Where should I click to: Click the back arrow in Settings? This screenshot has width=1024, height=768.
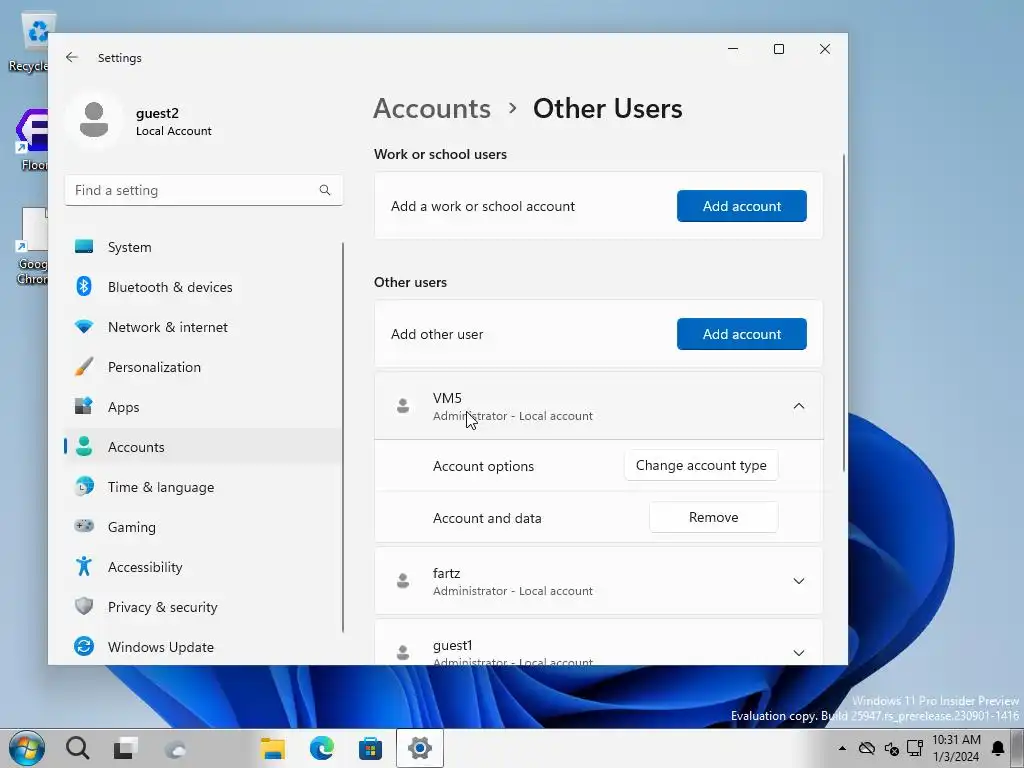72,57
